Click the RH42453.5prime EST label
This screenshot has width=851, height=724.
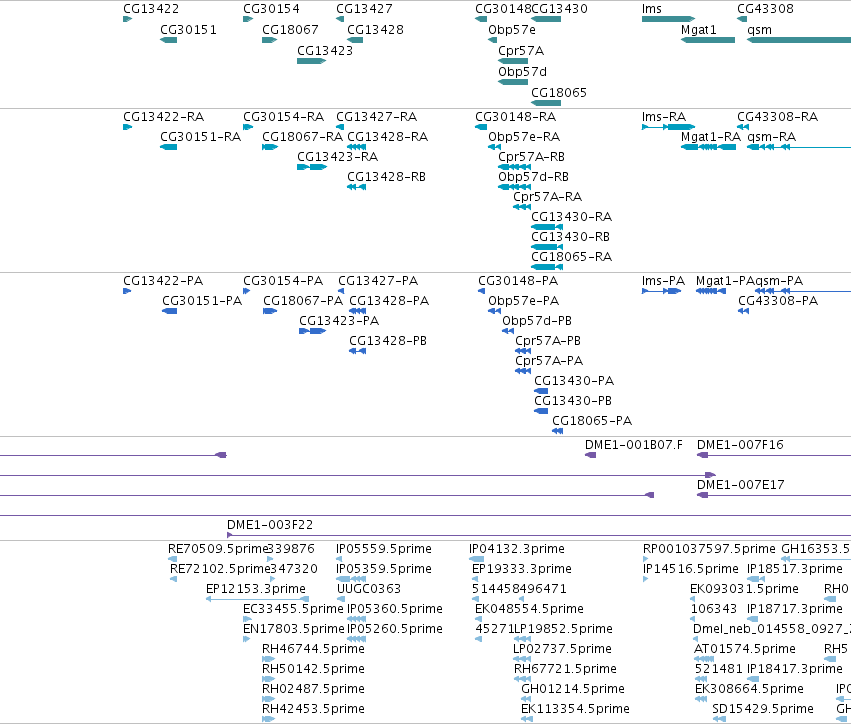pyautogui.click(x=313, y=709)
